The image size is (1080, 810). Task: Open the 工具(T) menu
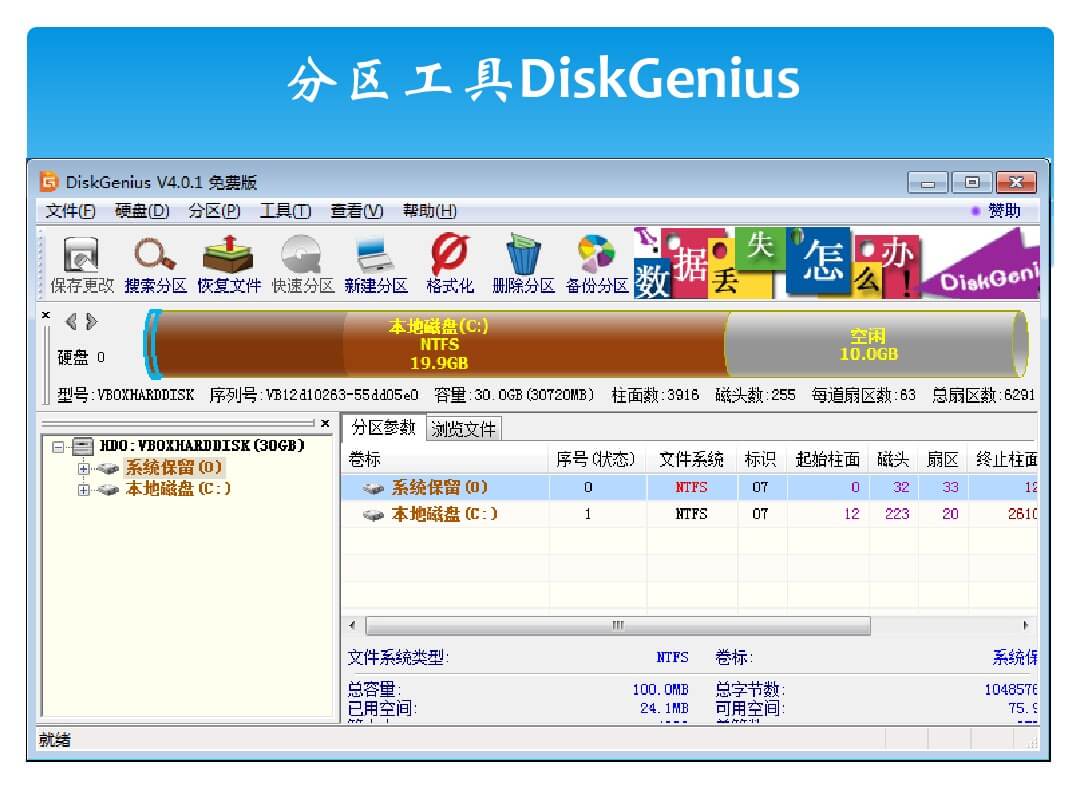[x=285, y=211]
